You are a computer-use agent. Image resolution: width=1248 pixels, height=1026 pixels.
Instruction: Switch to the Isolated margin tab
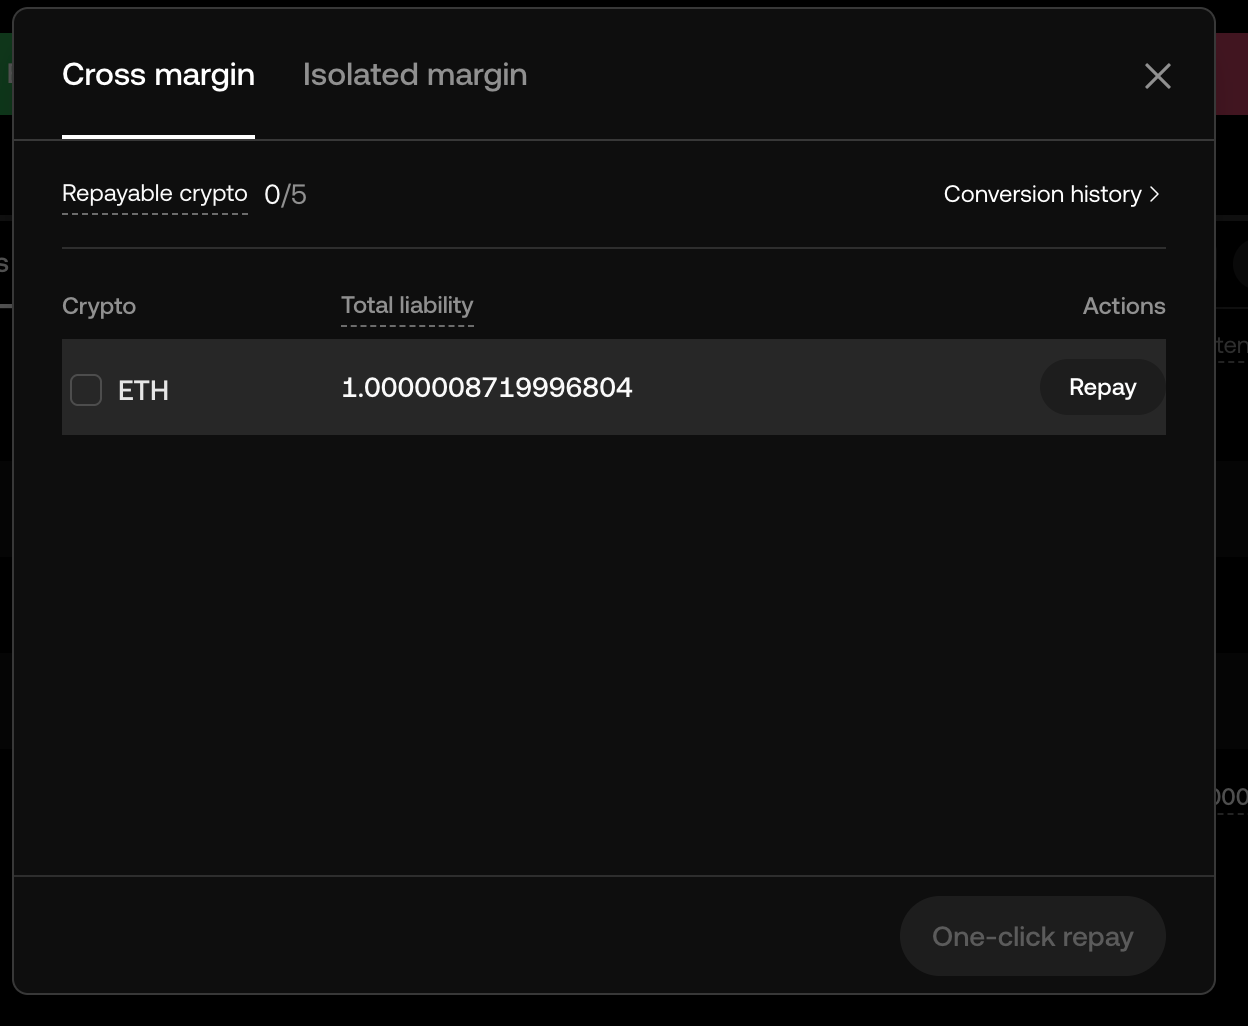(x=414, y=74)
